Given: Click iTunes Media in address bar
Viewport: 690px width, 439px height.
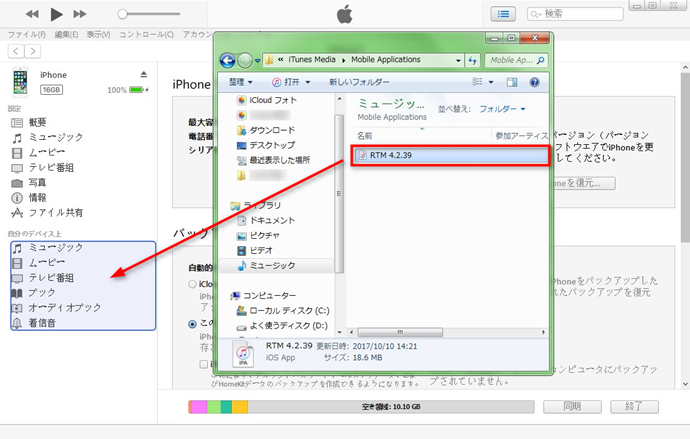Looking at the screenshot, I should coord(312,59).
